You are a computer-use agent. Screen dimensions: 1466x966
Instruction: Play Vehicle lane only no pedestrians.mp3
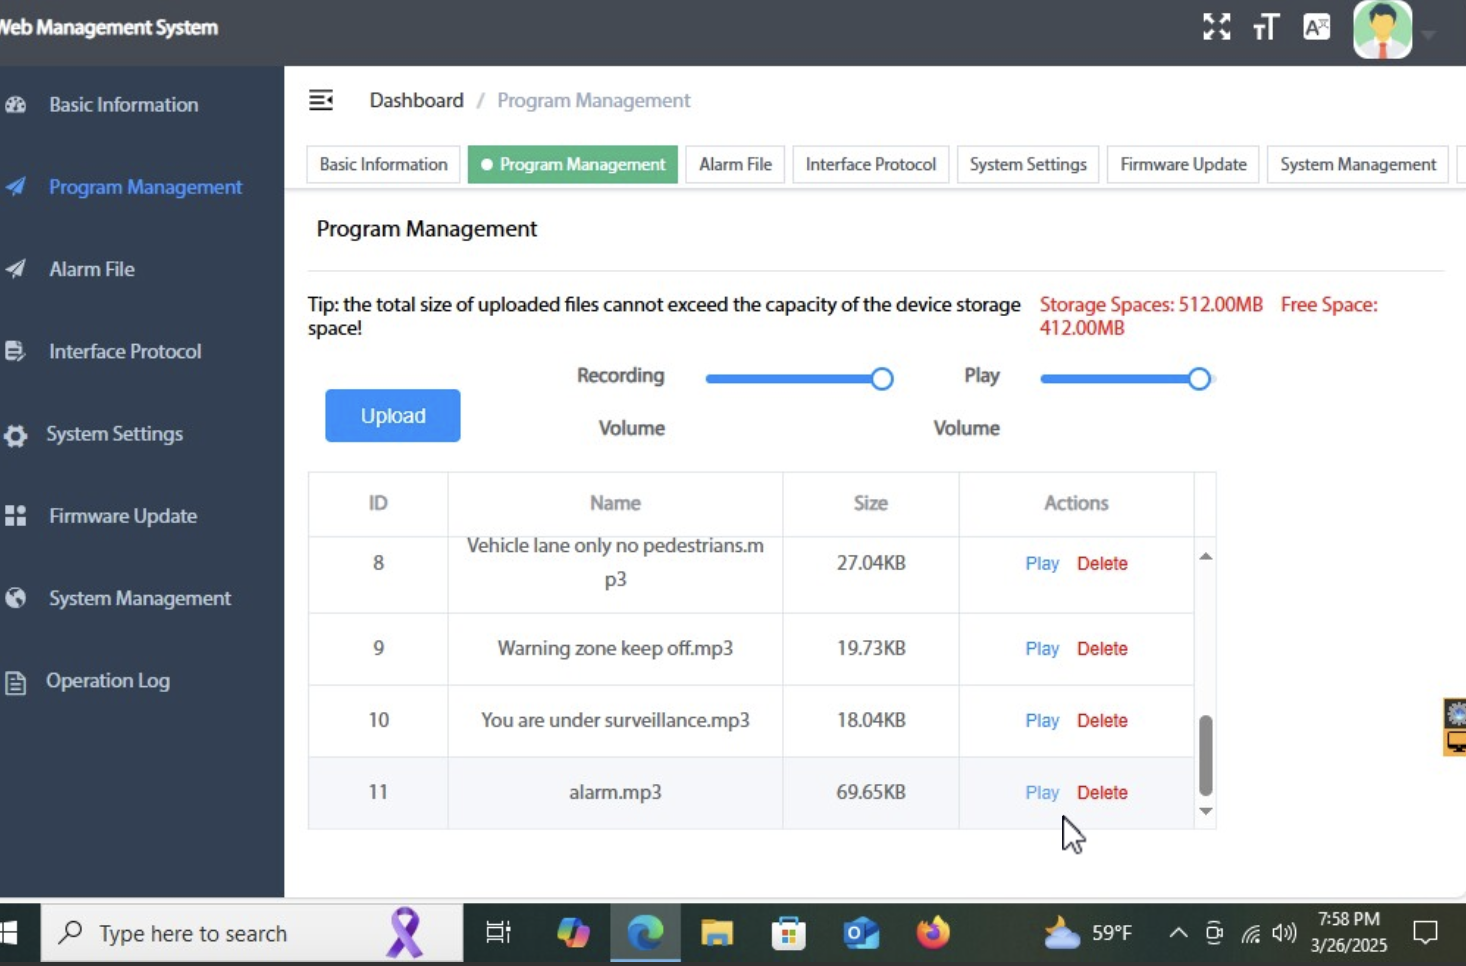tap(1042, 563)
